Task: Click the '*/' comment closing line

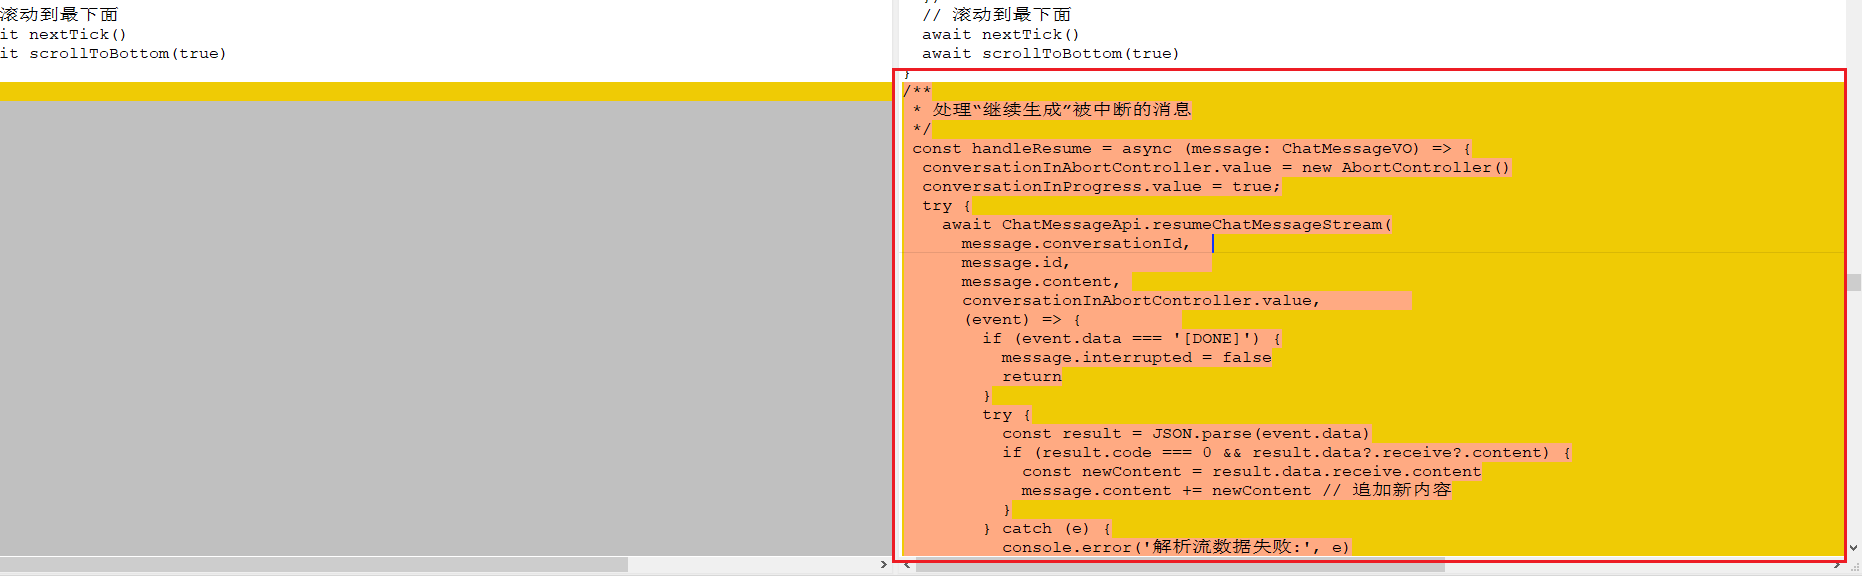Action: tap(922, 129)
